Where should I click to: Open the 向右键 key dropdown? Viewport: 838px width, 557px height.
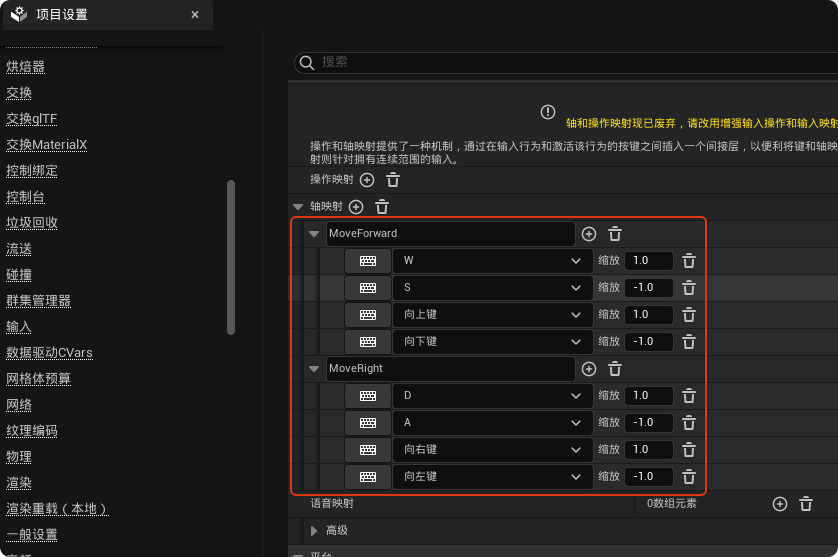(492, 450)
